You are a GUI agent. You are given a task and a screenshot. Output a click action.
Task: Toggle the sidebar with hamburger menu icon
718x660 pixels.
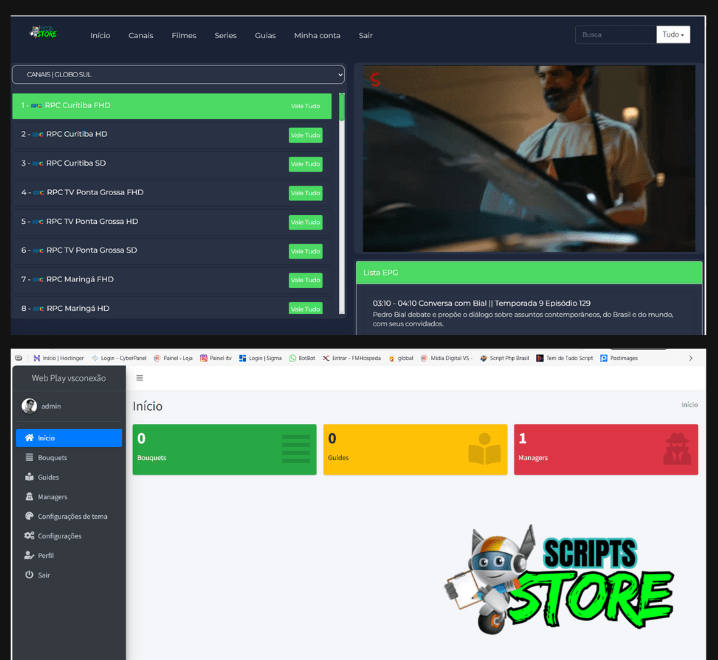tap(139, 378)
